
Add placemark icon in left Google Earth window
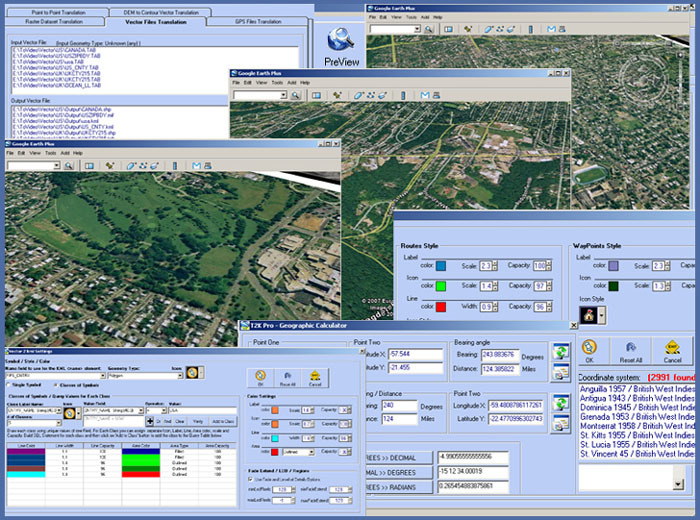110,166
